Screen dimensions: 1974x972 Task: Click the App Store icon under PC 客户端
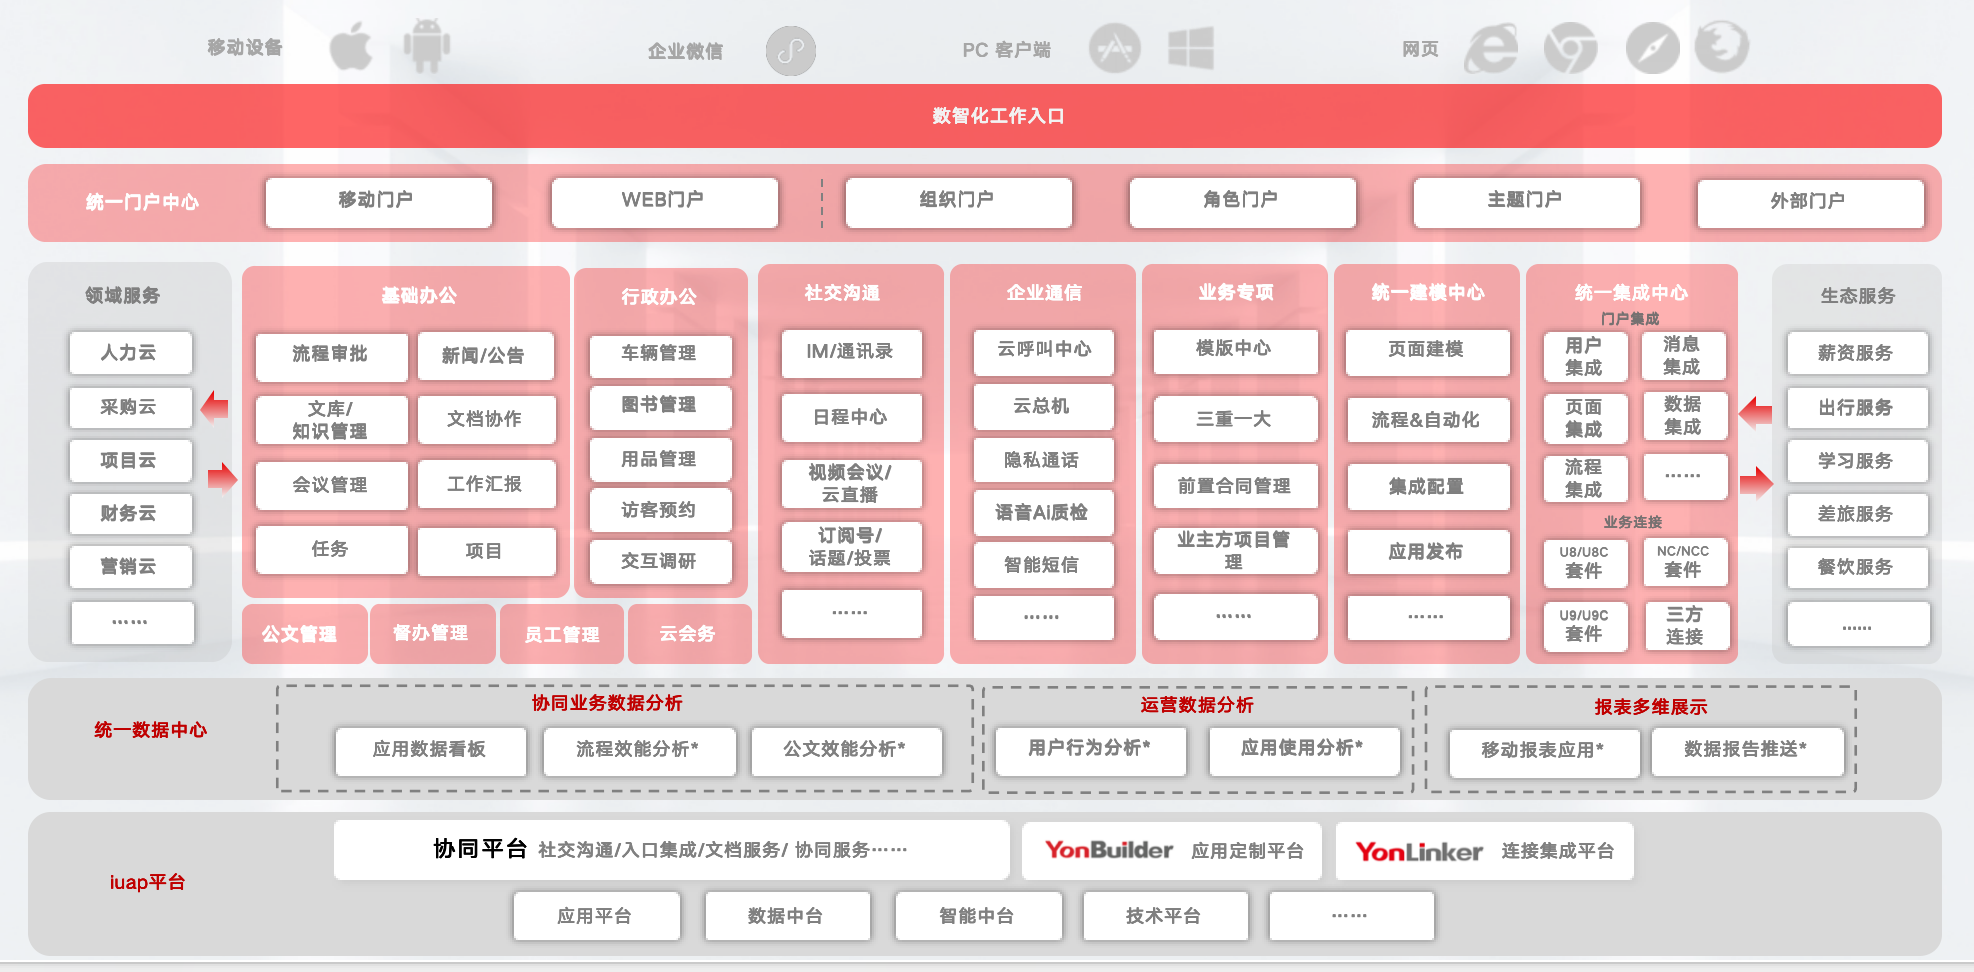coord(1115,48)
